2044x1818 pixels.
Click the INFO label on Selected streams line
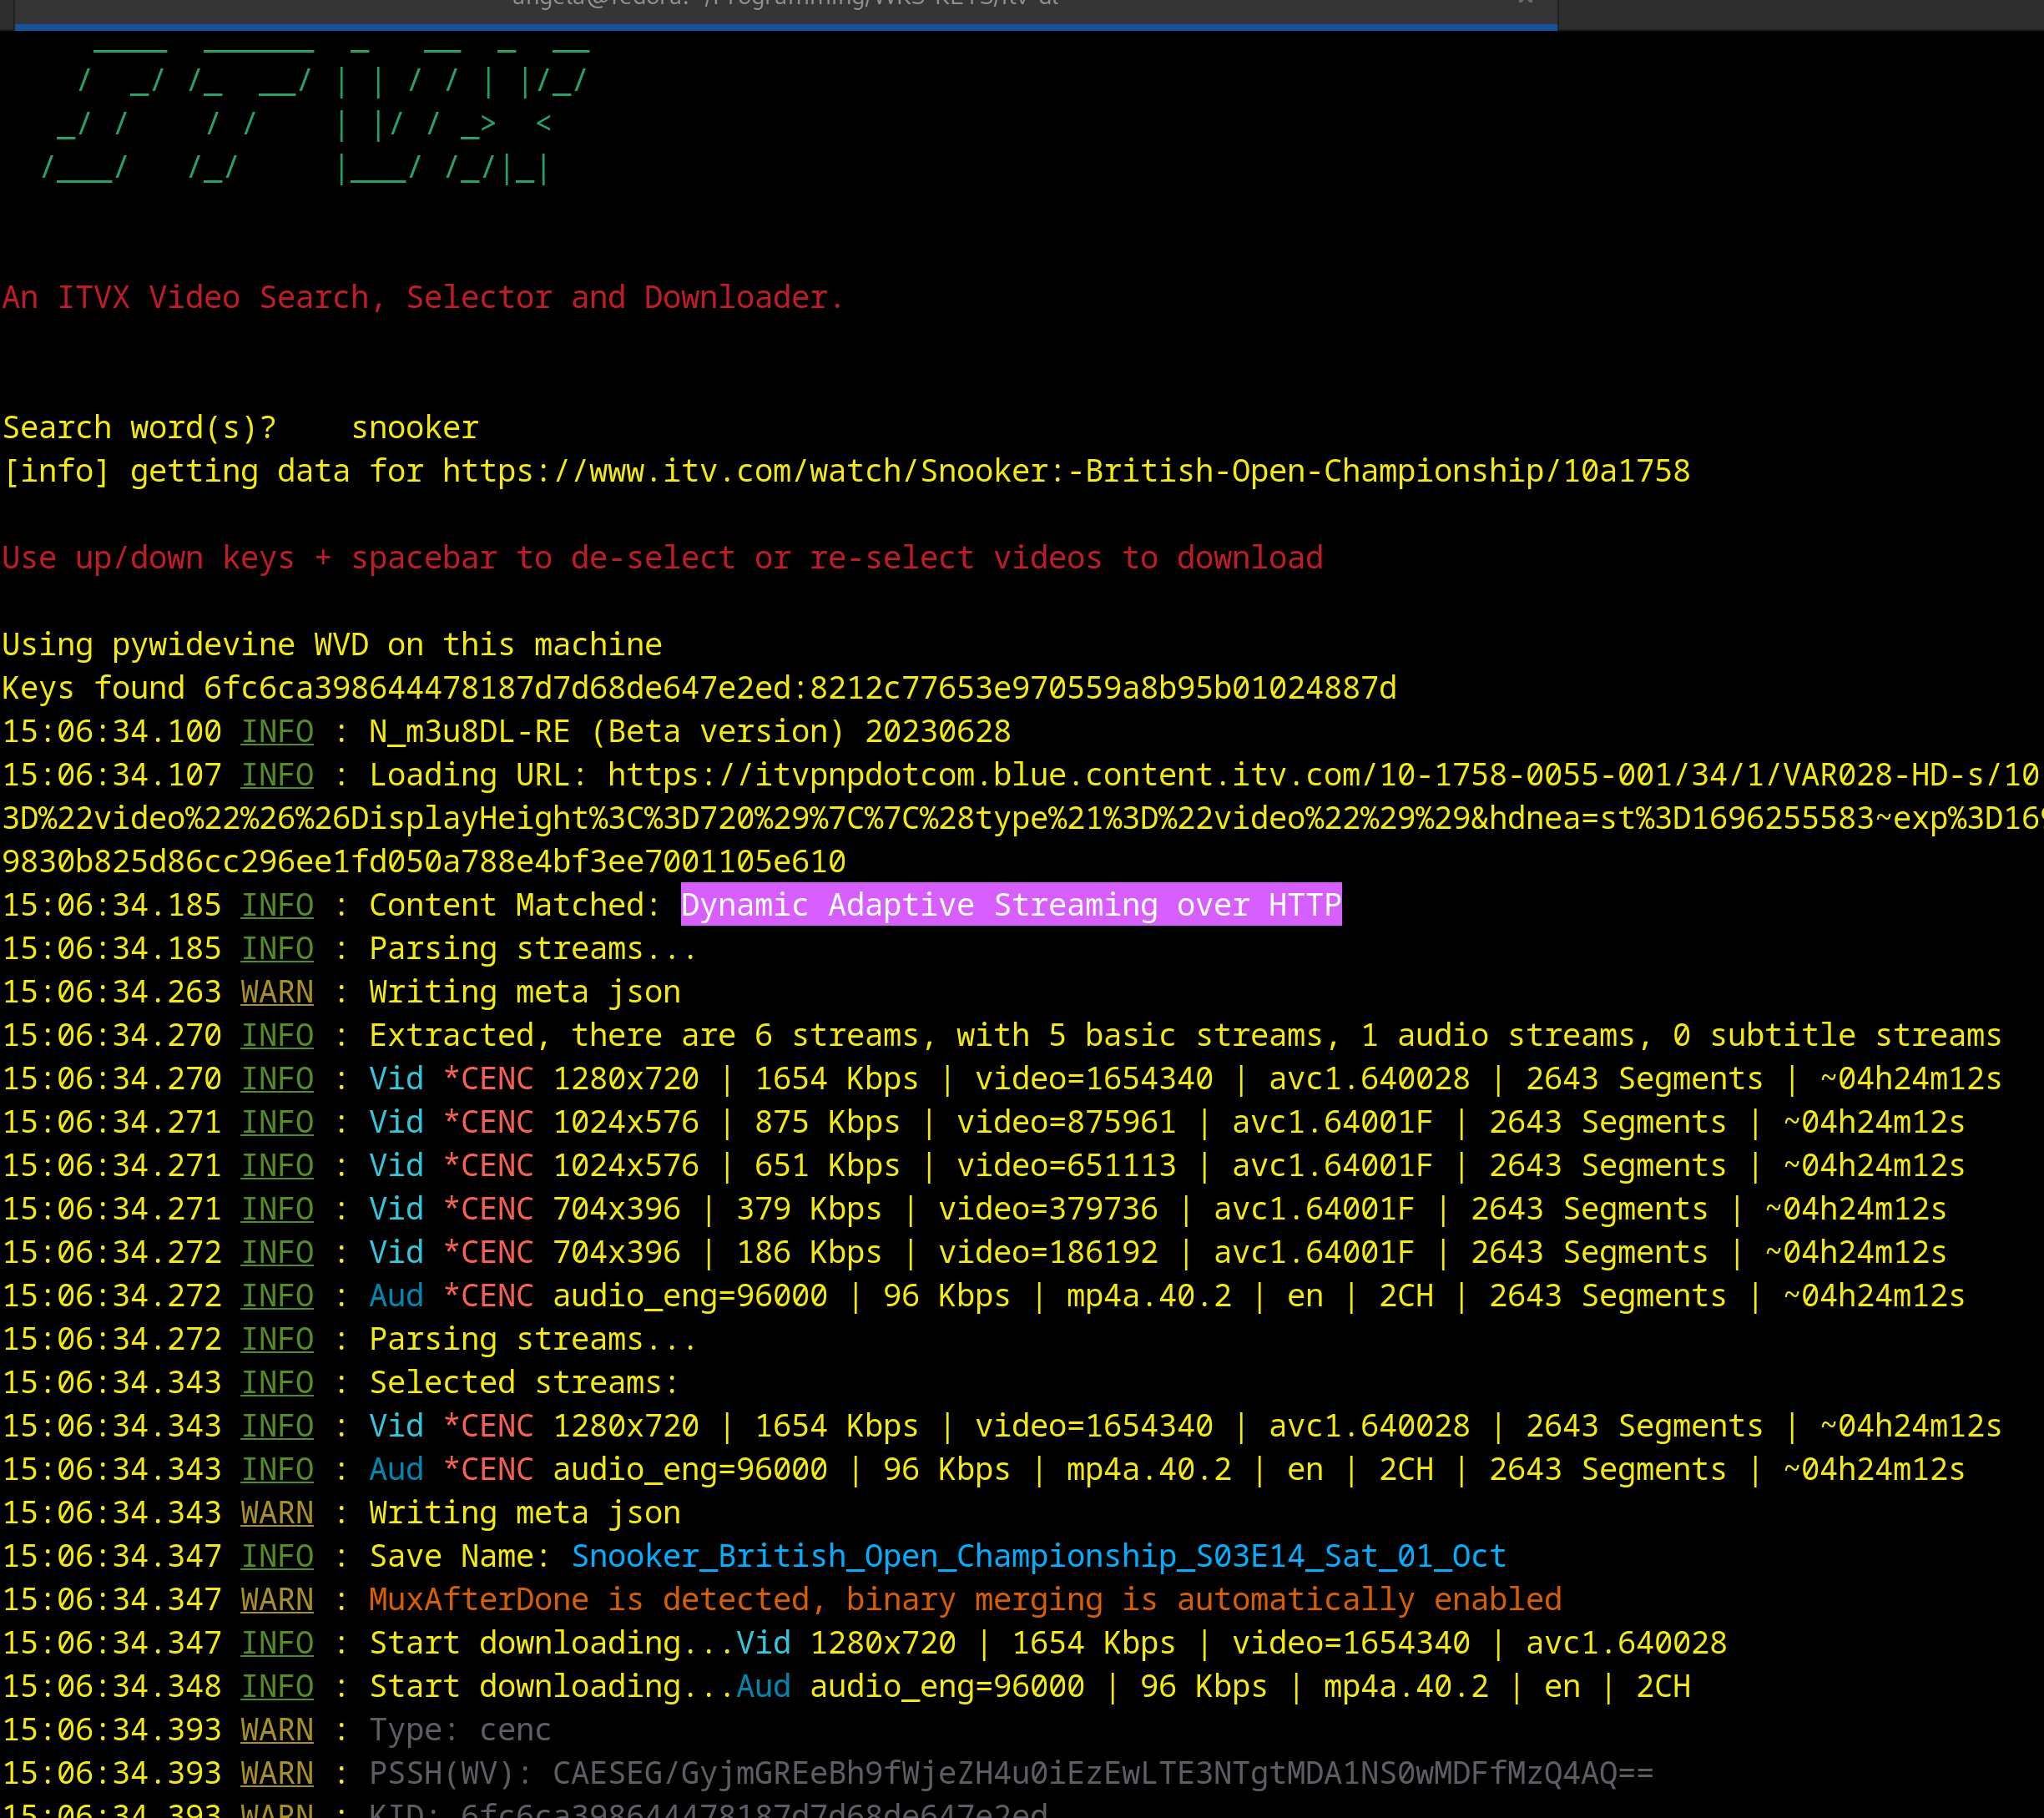pos(277,1383)
